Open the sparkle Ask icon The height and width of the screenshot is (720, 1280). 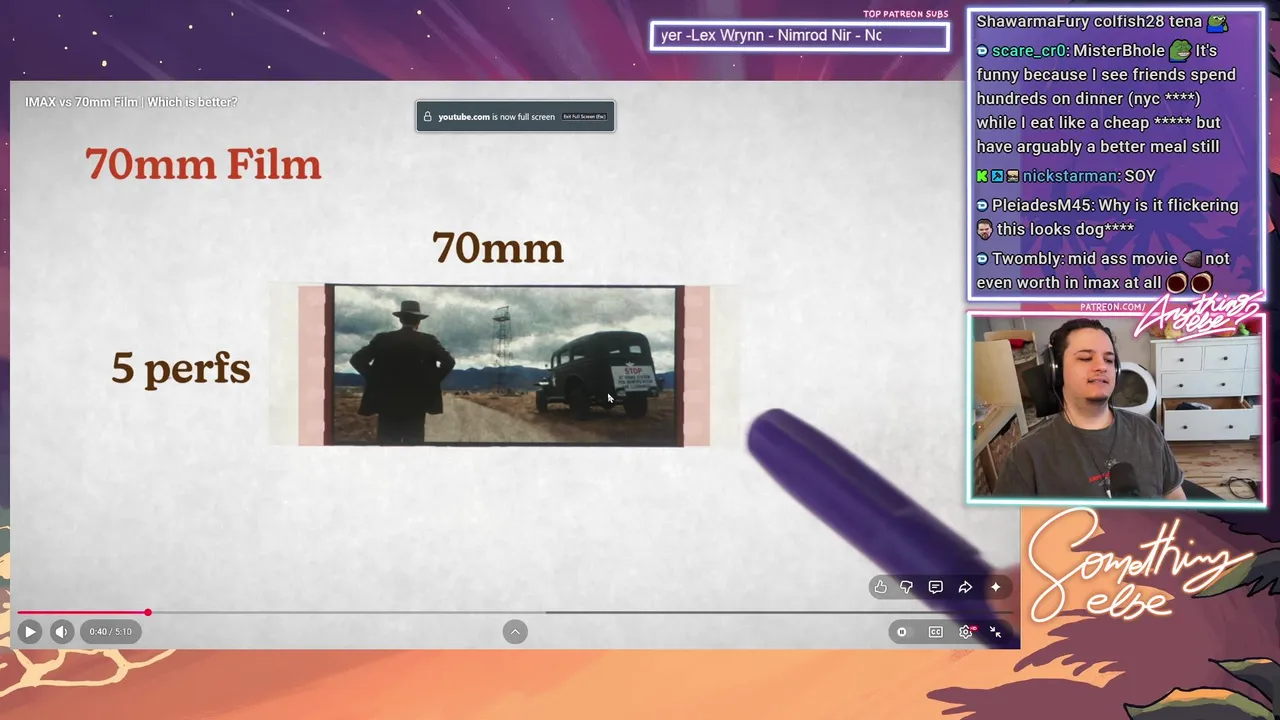click(x=995, y=587)
